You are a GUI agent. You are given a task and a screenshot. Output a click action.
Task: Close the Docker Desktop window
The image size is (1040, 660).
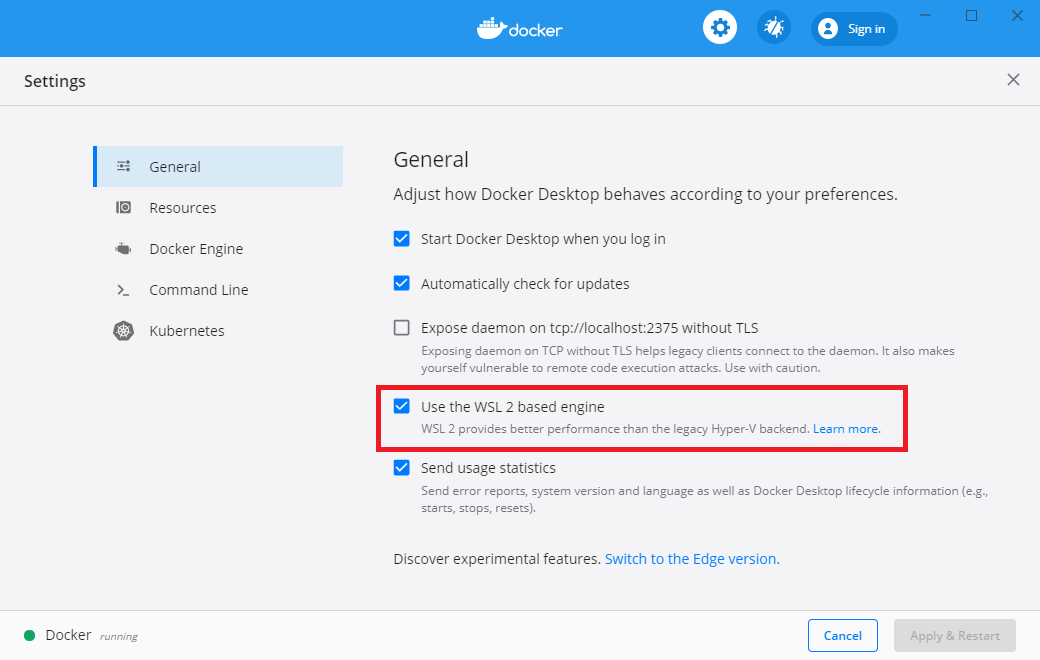pos(1017,15)
